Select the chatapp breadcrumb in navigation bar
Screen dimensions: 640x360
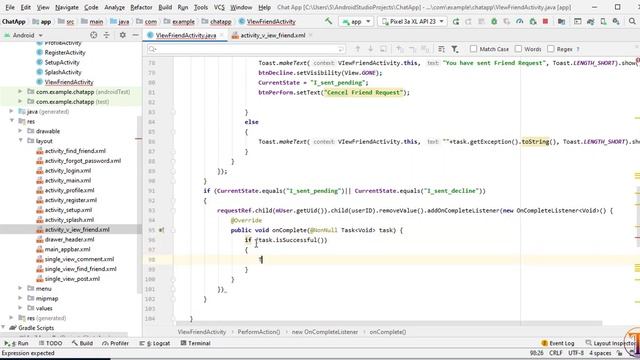[x=216, y=22]
